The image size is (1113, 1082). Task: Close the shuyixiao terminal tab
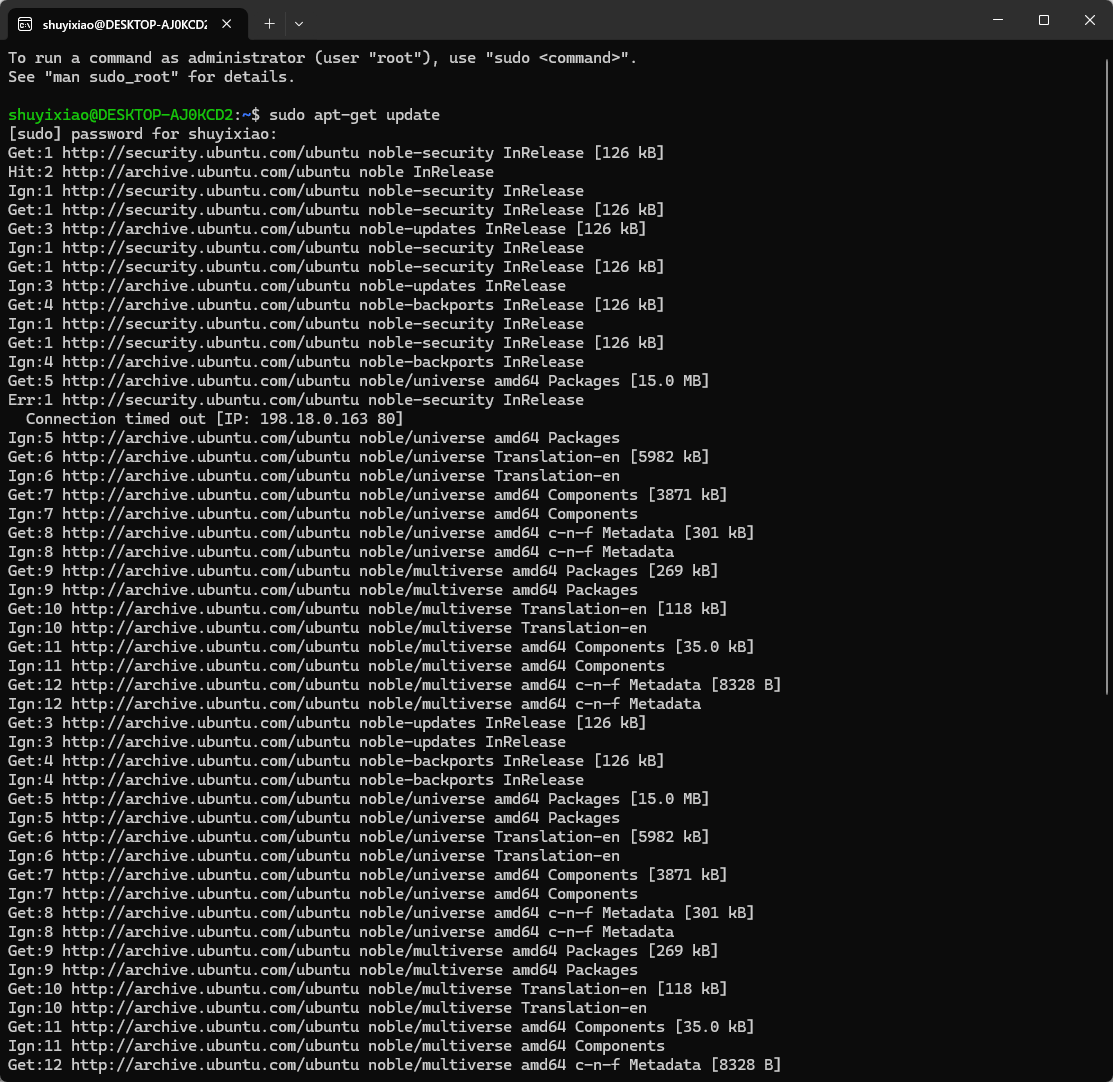coord(226,24)
